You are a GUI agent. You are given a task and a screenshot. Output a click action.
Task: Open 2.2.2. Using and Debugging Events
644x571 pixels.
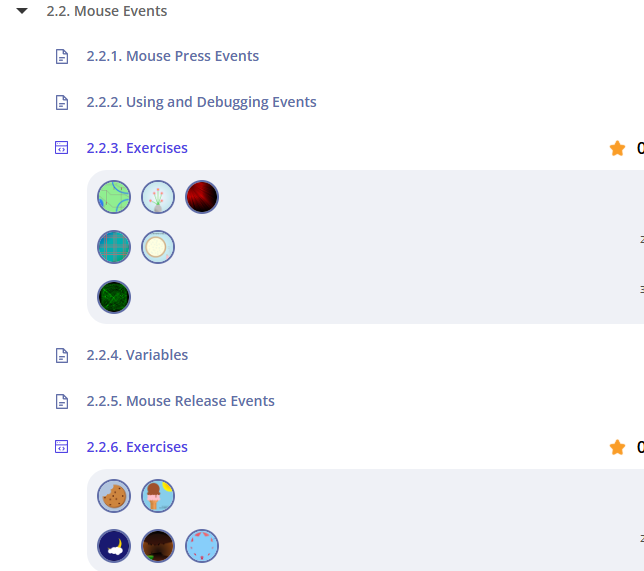tap(201, 102)
